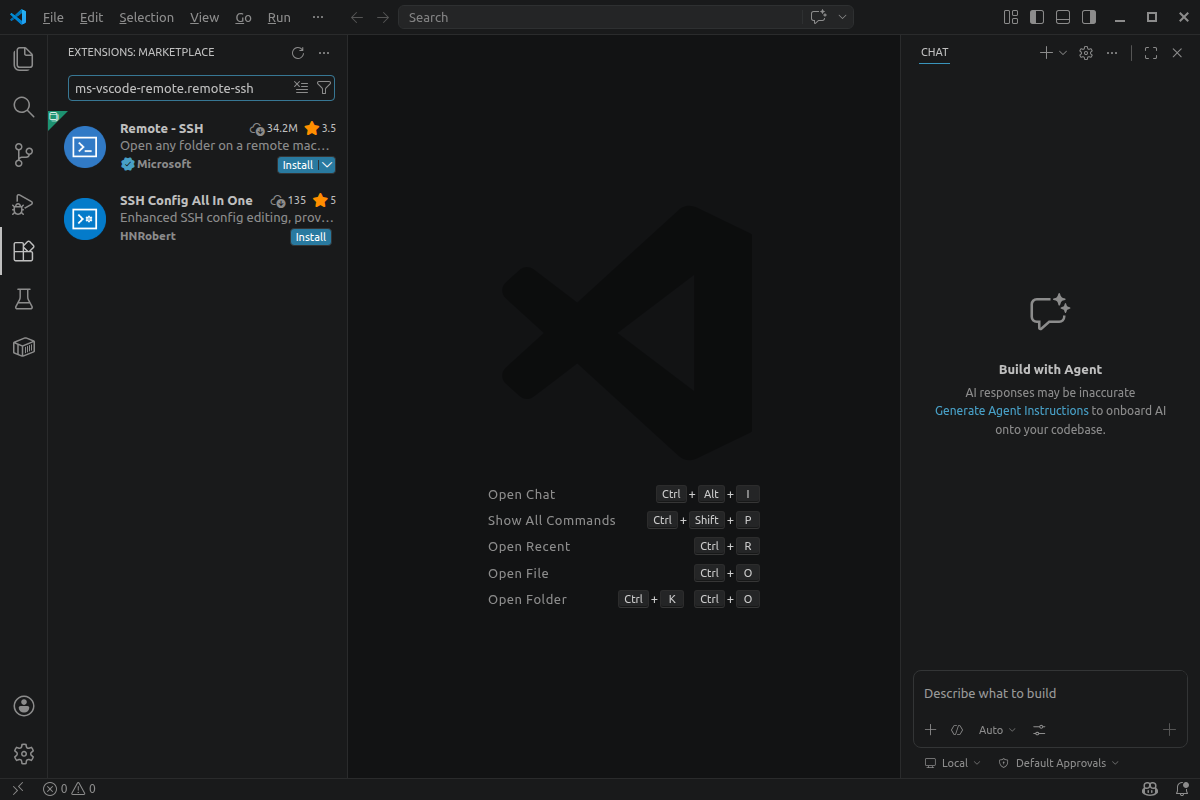Close the chat panel
1200x800 pixels.
(x=1177, y=53)
